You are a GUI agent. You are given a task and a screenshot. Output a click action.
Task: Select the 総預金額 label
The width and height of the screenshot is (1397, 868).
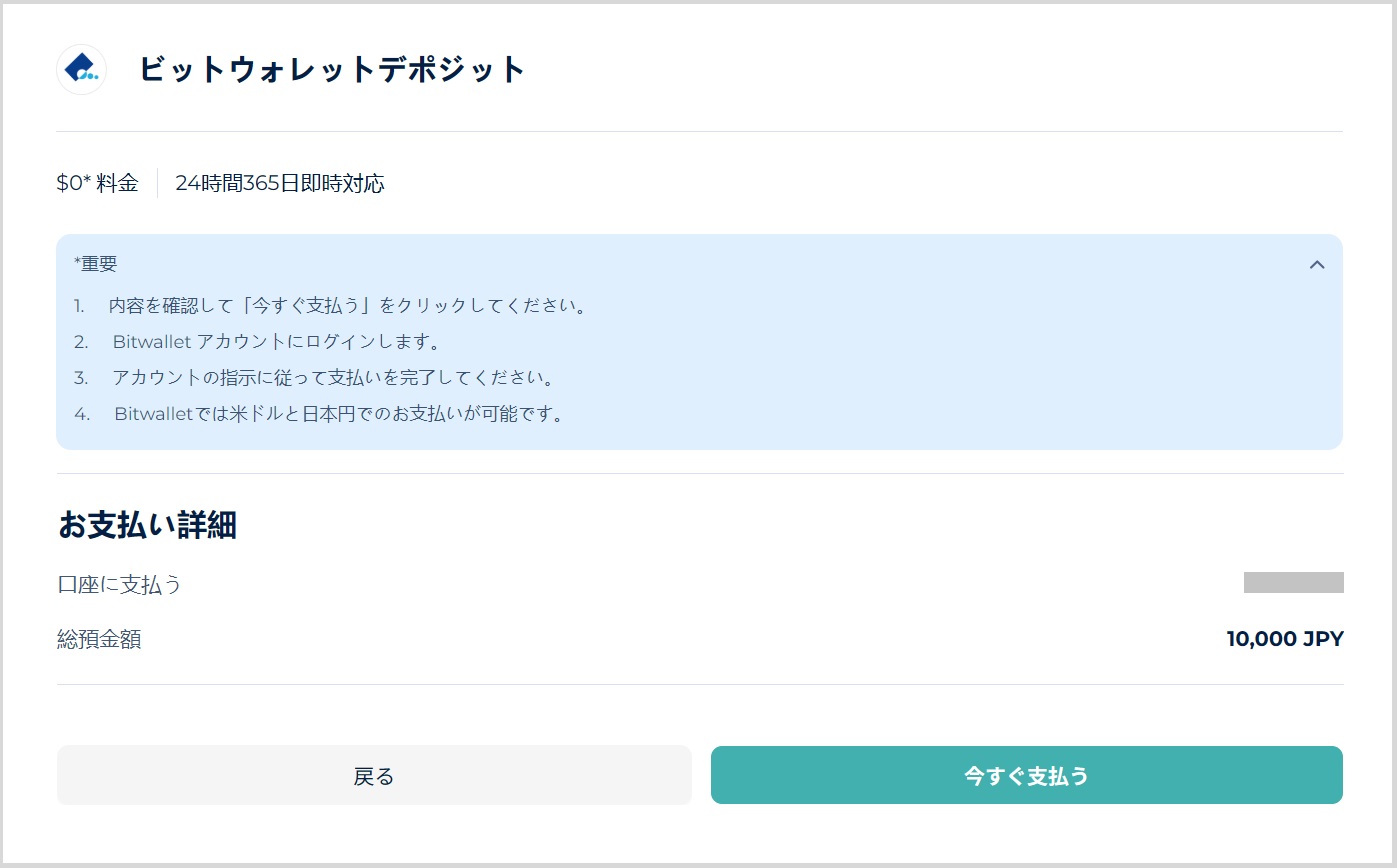pos(99,640)
